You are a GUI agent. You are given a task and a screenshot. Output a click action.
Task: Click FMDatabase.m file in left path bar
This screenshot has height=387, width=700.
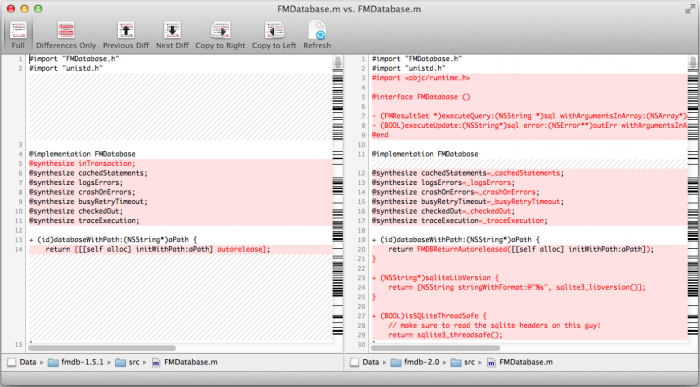(184, 362)
